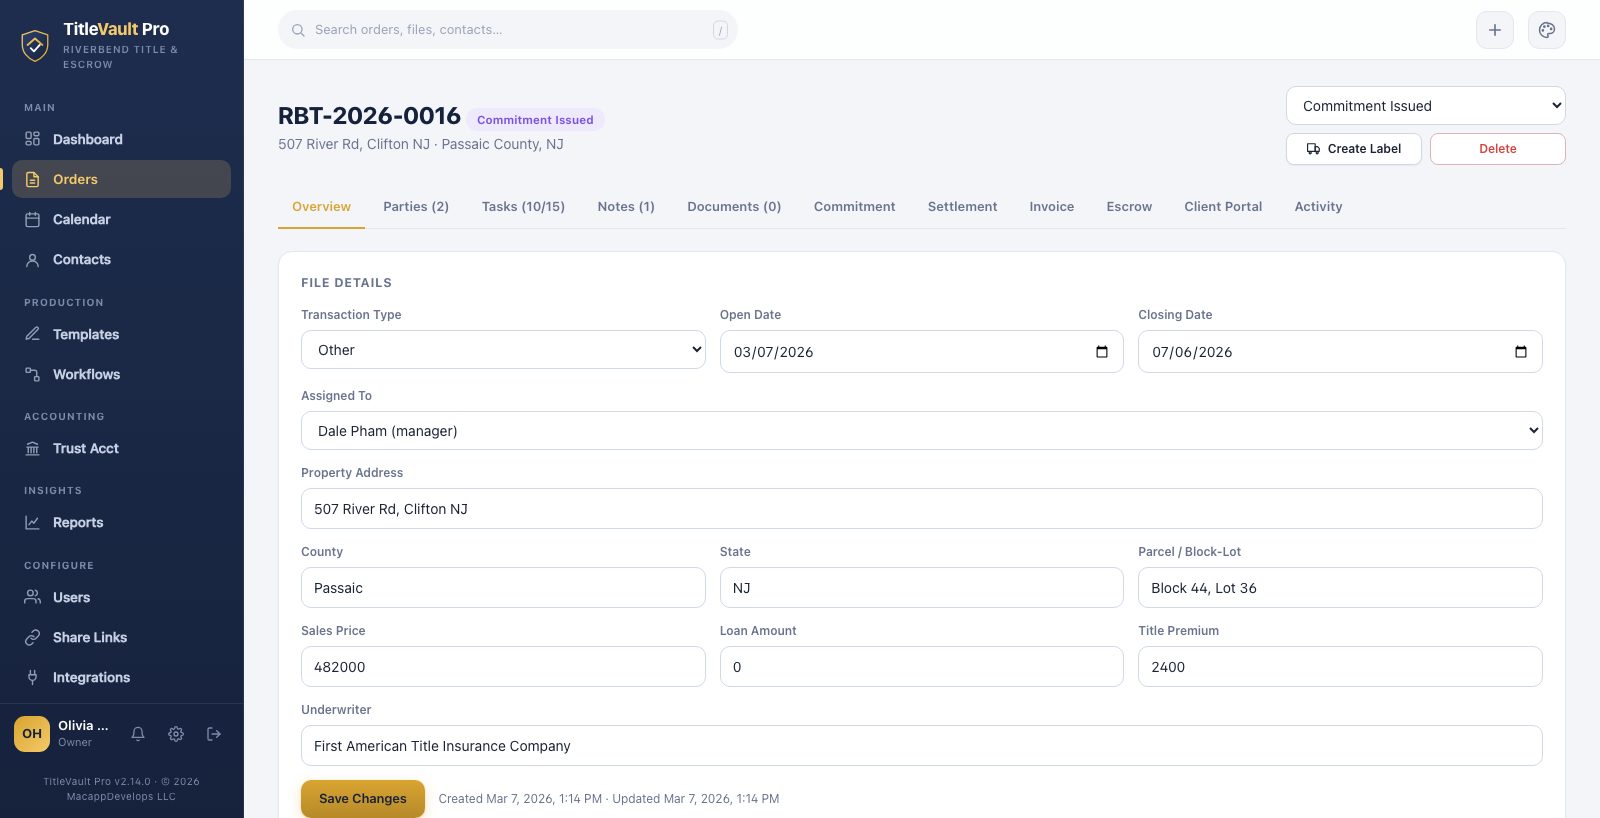Screen dimensions: 1600x818
Task: Open the Documents (0) tab
Action: pyautogui.click(x=734, y=207)
